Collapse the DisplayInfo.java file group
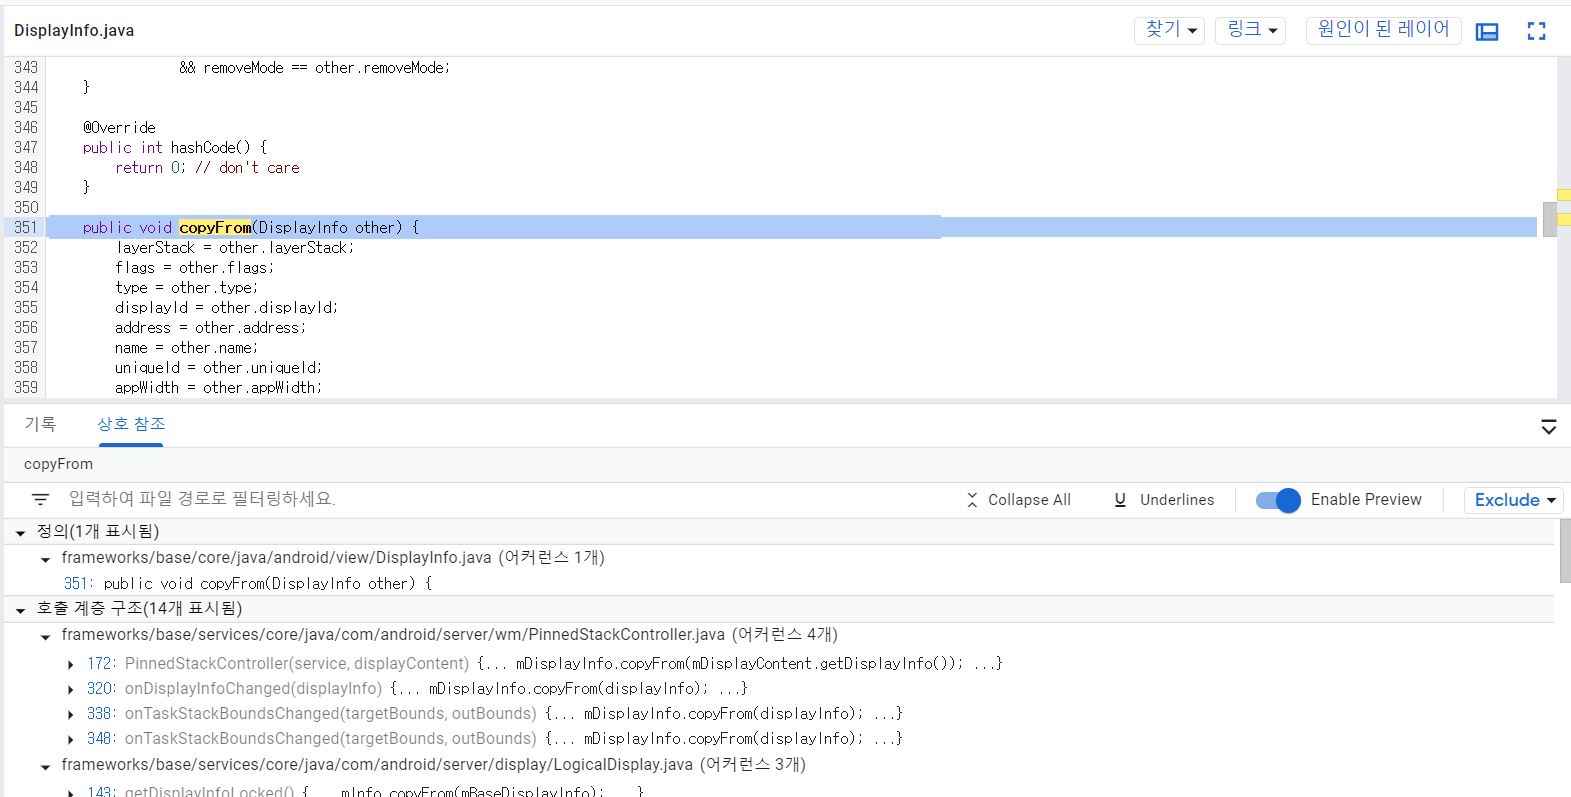Viewport: 1571px width, 797px height. (x=45, y=559)
